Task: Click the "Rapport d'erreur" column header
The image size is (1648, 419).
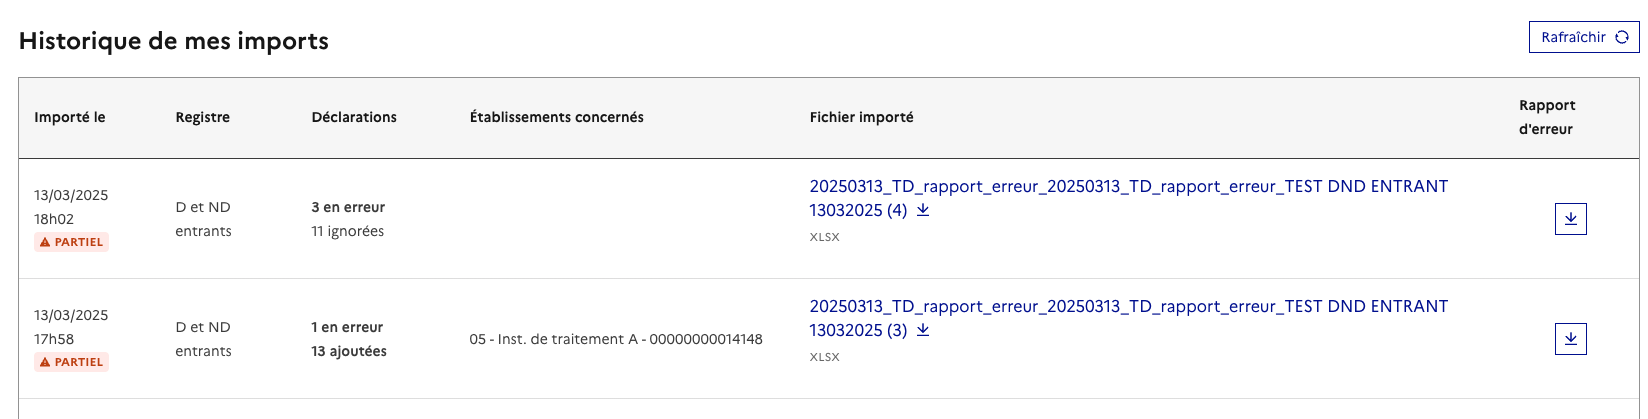Action: tap(1546, 117)
